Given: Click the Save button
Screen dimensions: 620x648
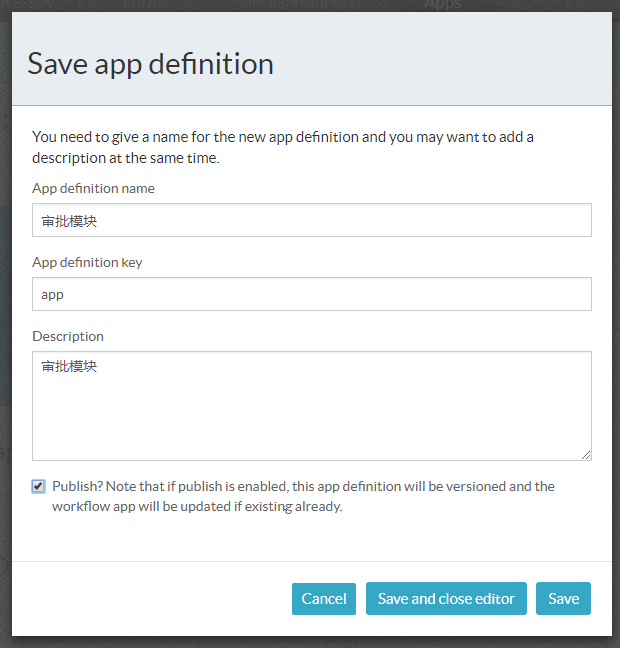Looking at the screenshot, I should pos(563,598).
